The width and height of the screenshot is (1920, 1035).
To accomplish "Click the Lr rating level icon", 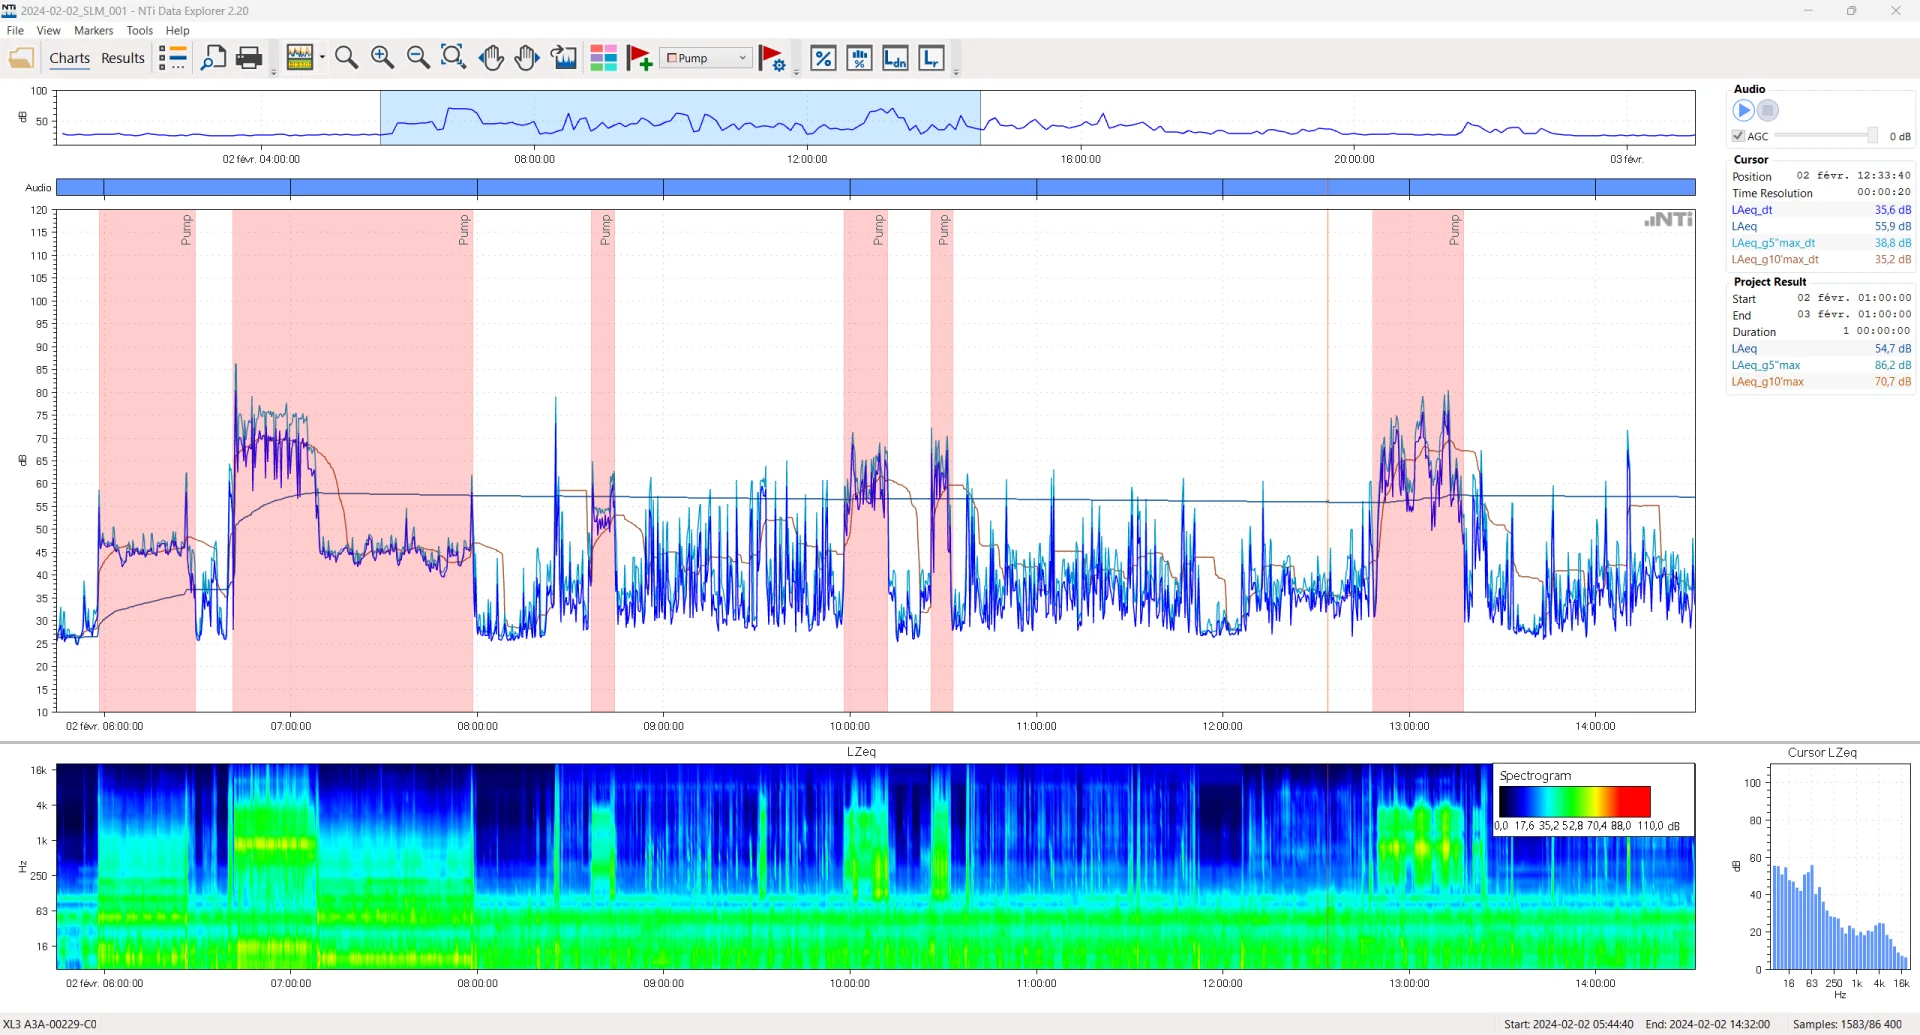I will pos(930,58).
